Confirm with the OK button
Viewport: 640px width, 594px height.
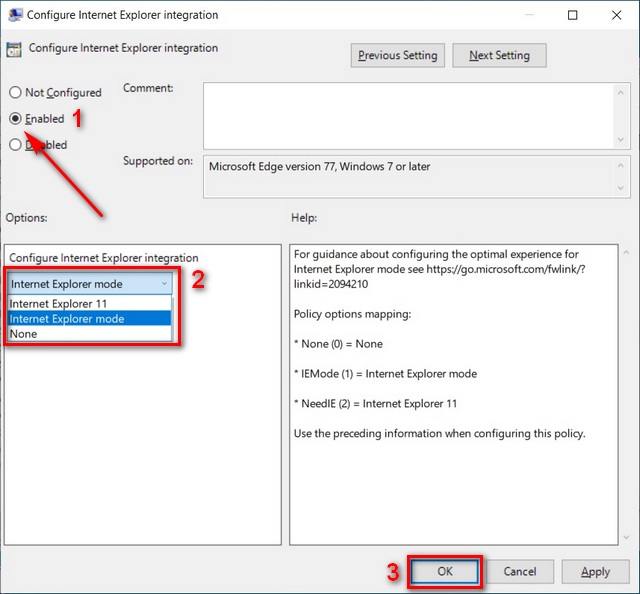[444, 571]
